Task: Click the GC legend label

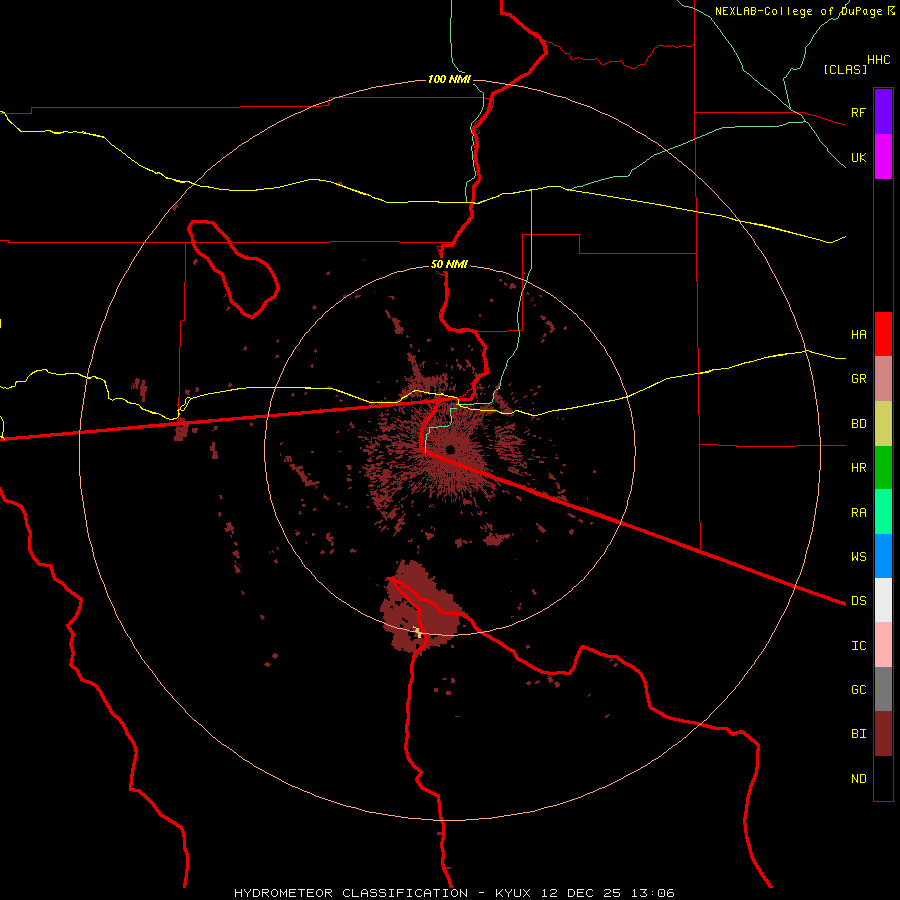Action: pos(858,689)
